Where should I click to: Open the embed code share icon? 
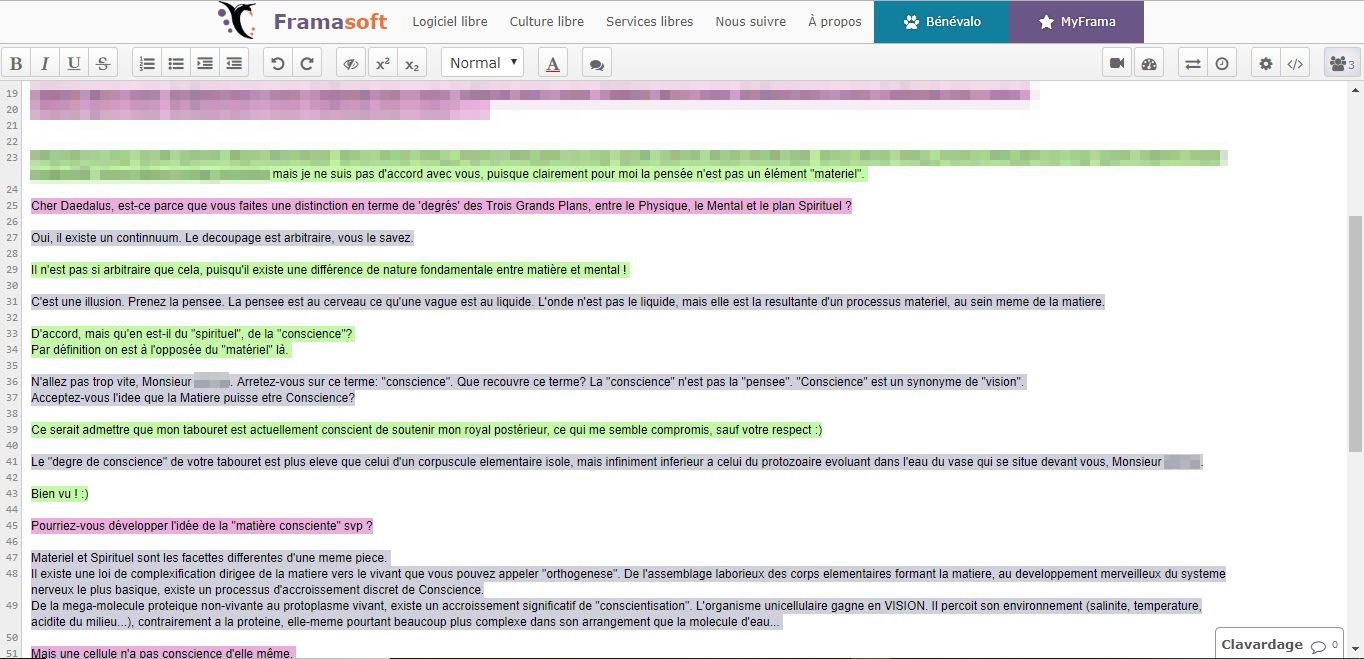coord(1295,64)
